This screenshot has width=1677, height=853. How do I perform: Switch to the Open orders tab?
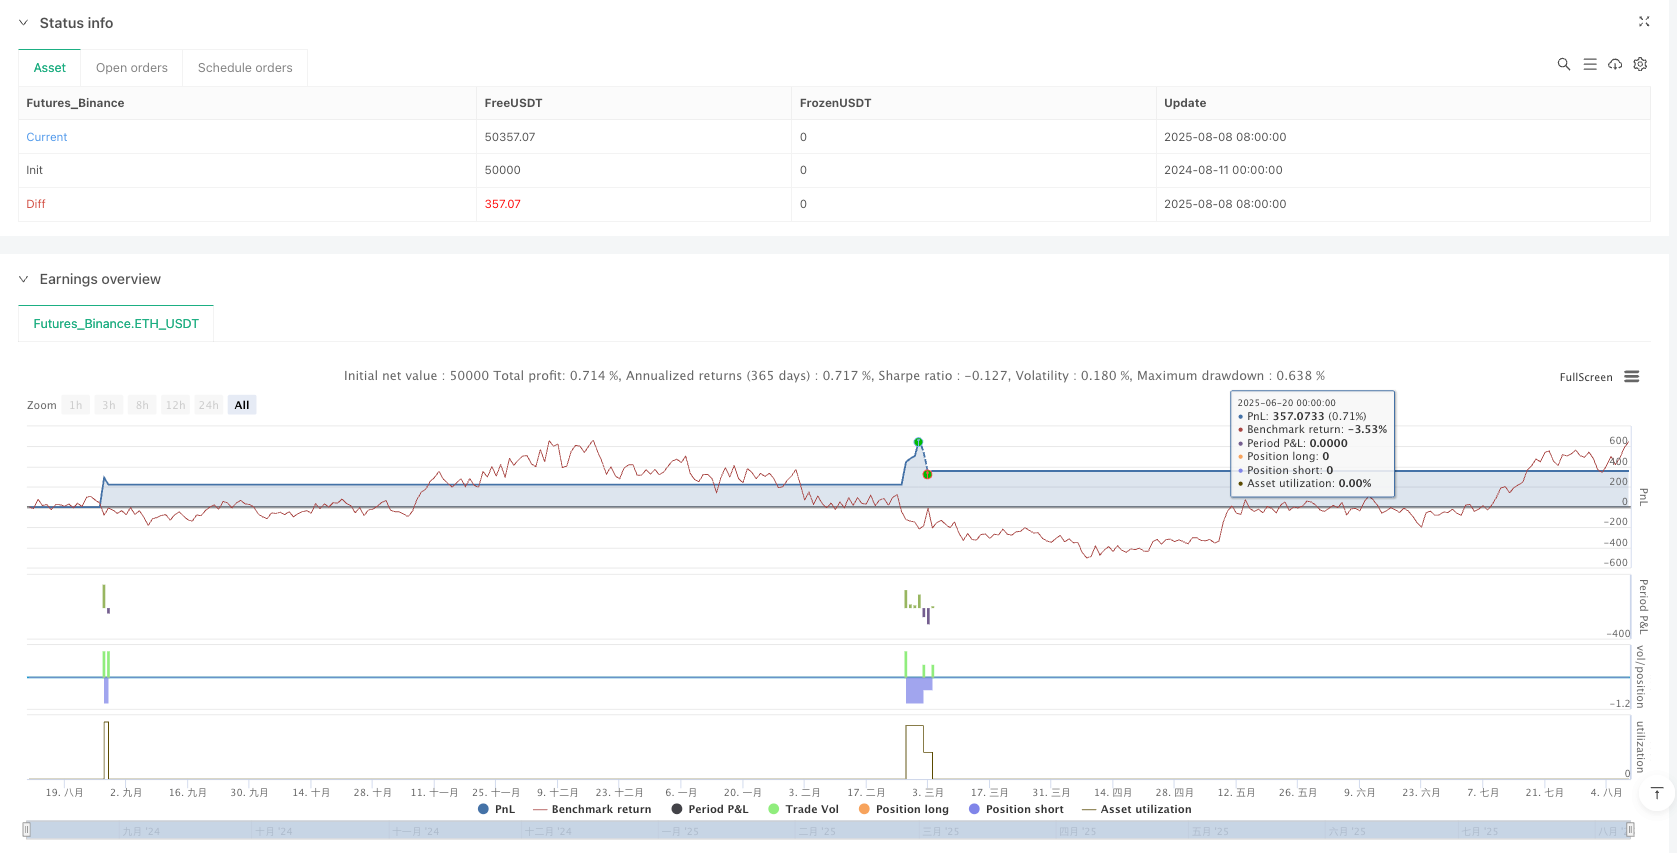131,68
